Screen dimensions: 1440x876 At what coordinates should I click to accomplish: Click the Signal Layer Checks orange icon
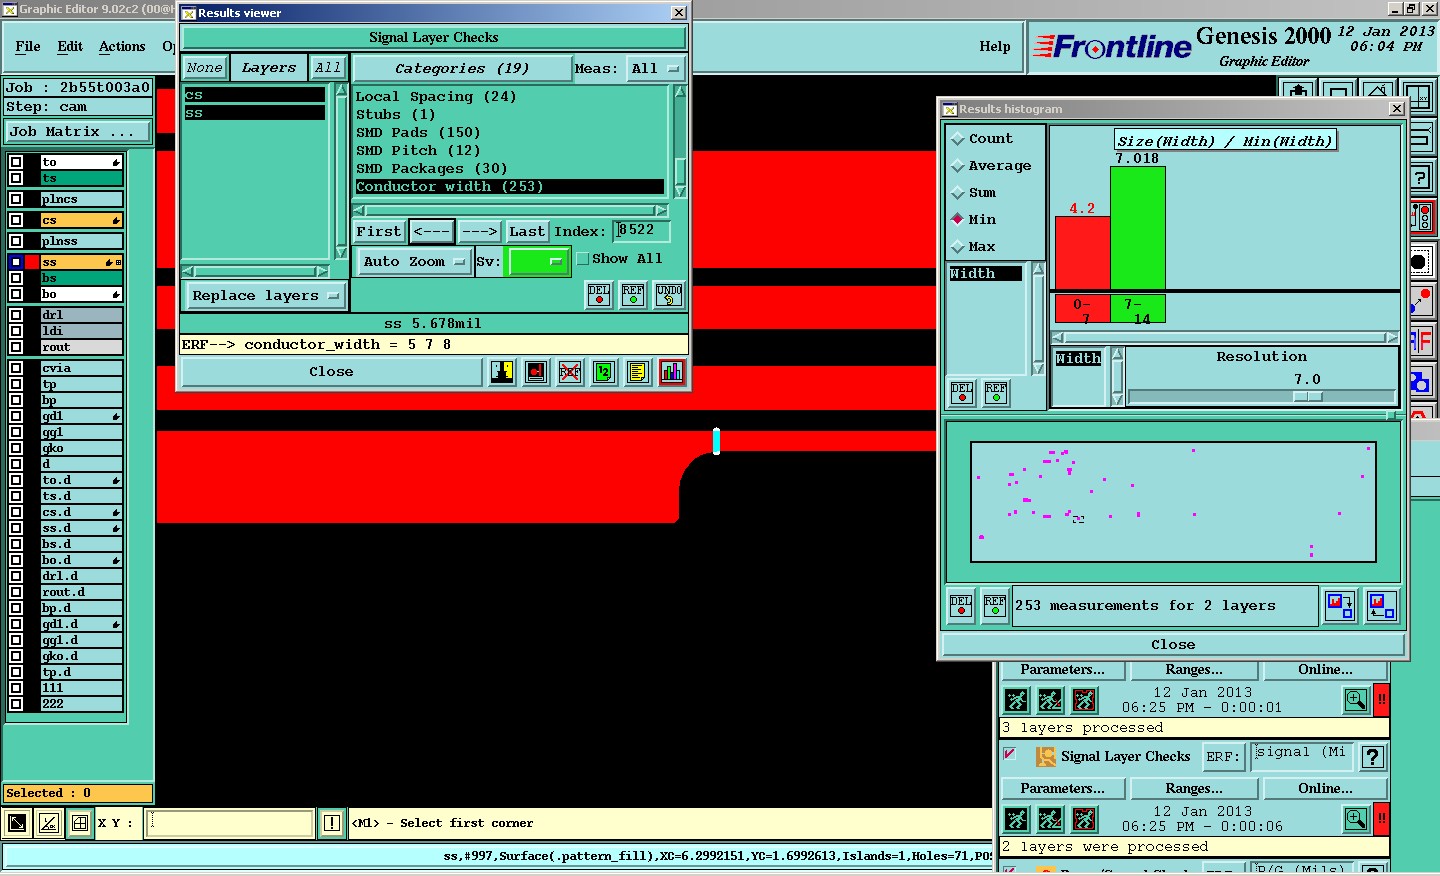point(1045,757)
